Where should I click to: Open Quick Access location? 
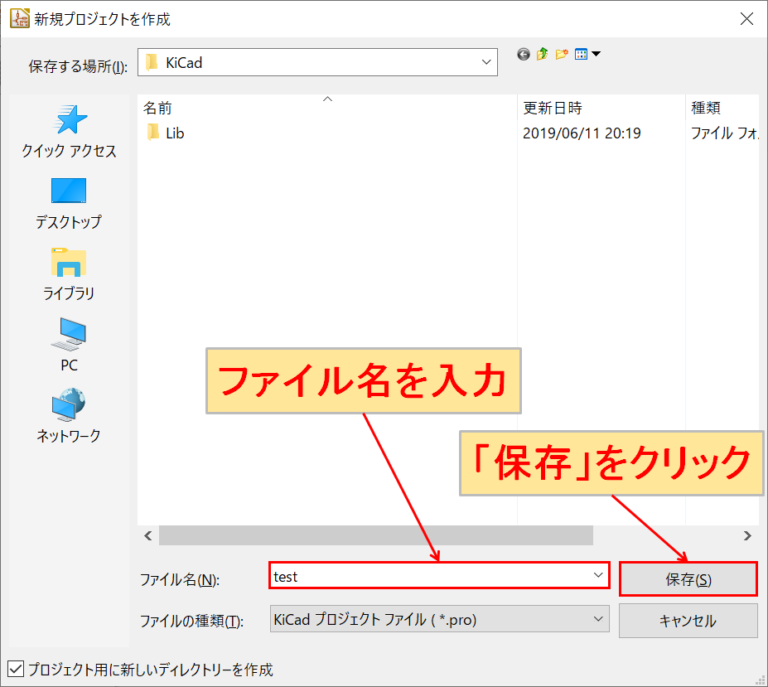[x=69, y=131]
